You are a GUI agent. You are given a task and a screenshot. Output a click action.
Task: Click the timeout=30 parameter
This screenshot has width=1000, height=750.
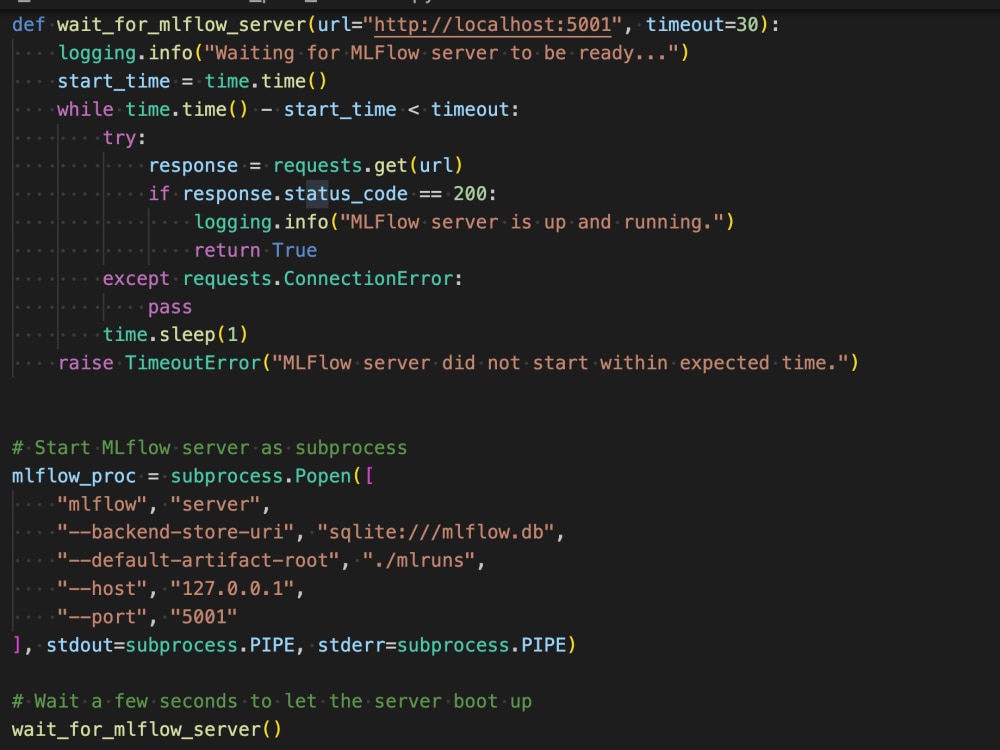point(702,25)
